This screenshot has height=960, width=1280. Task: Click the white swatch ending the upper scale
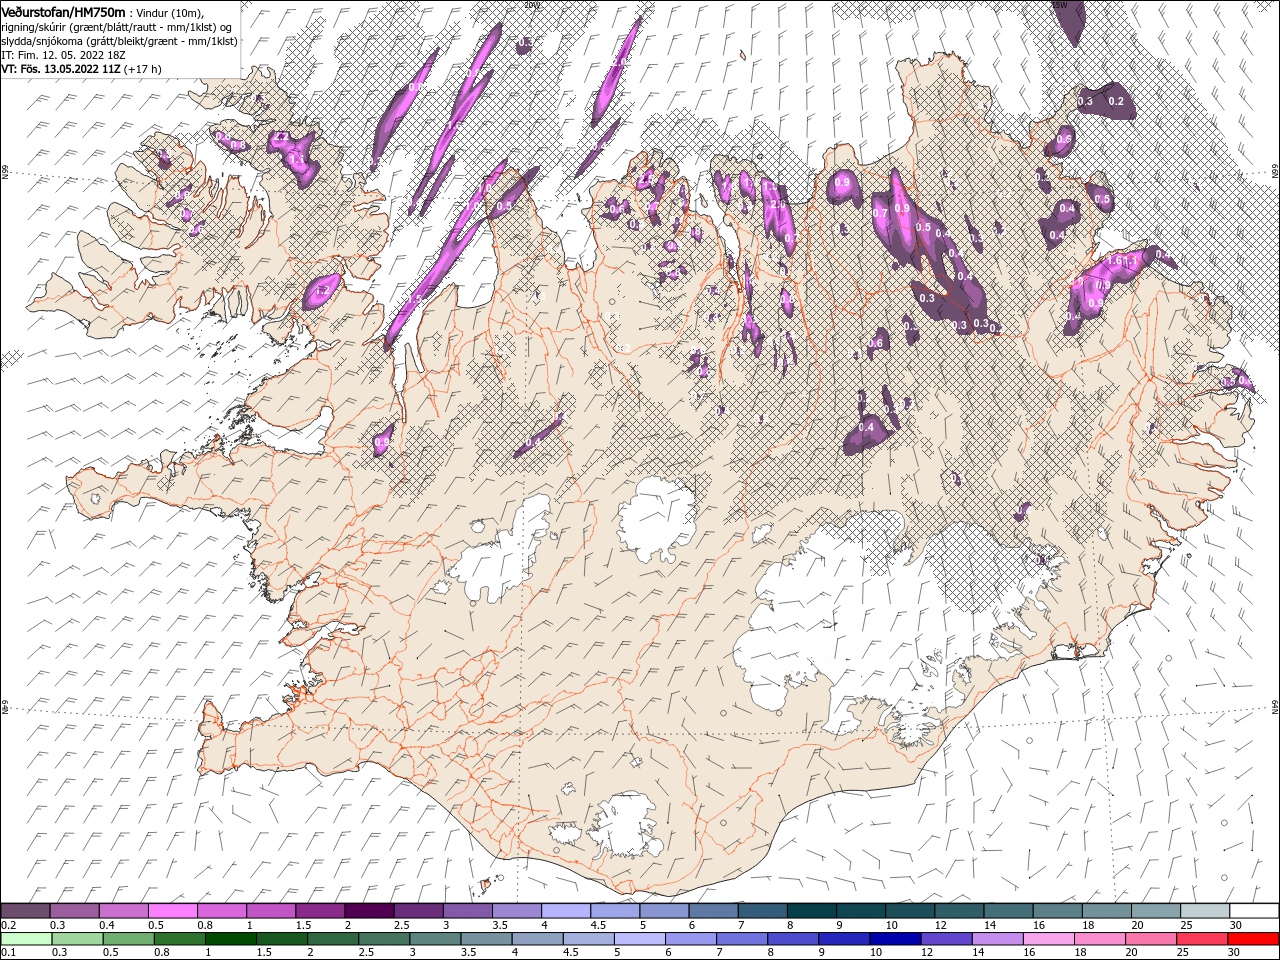click(1253, 910)
